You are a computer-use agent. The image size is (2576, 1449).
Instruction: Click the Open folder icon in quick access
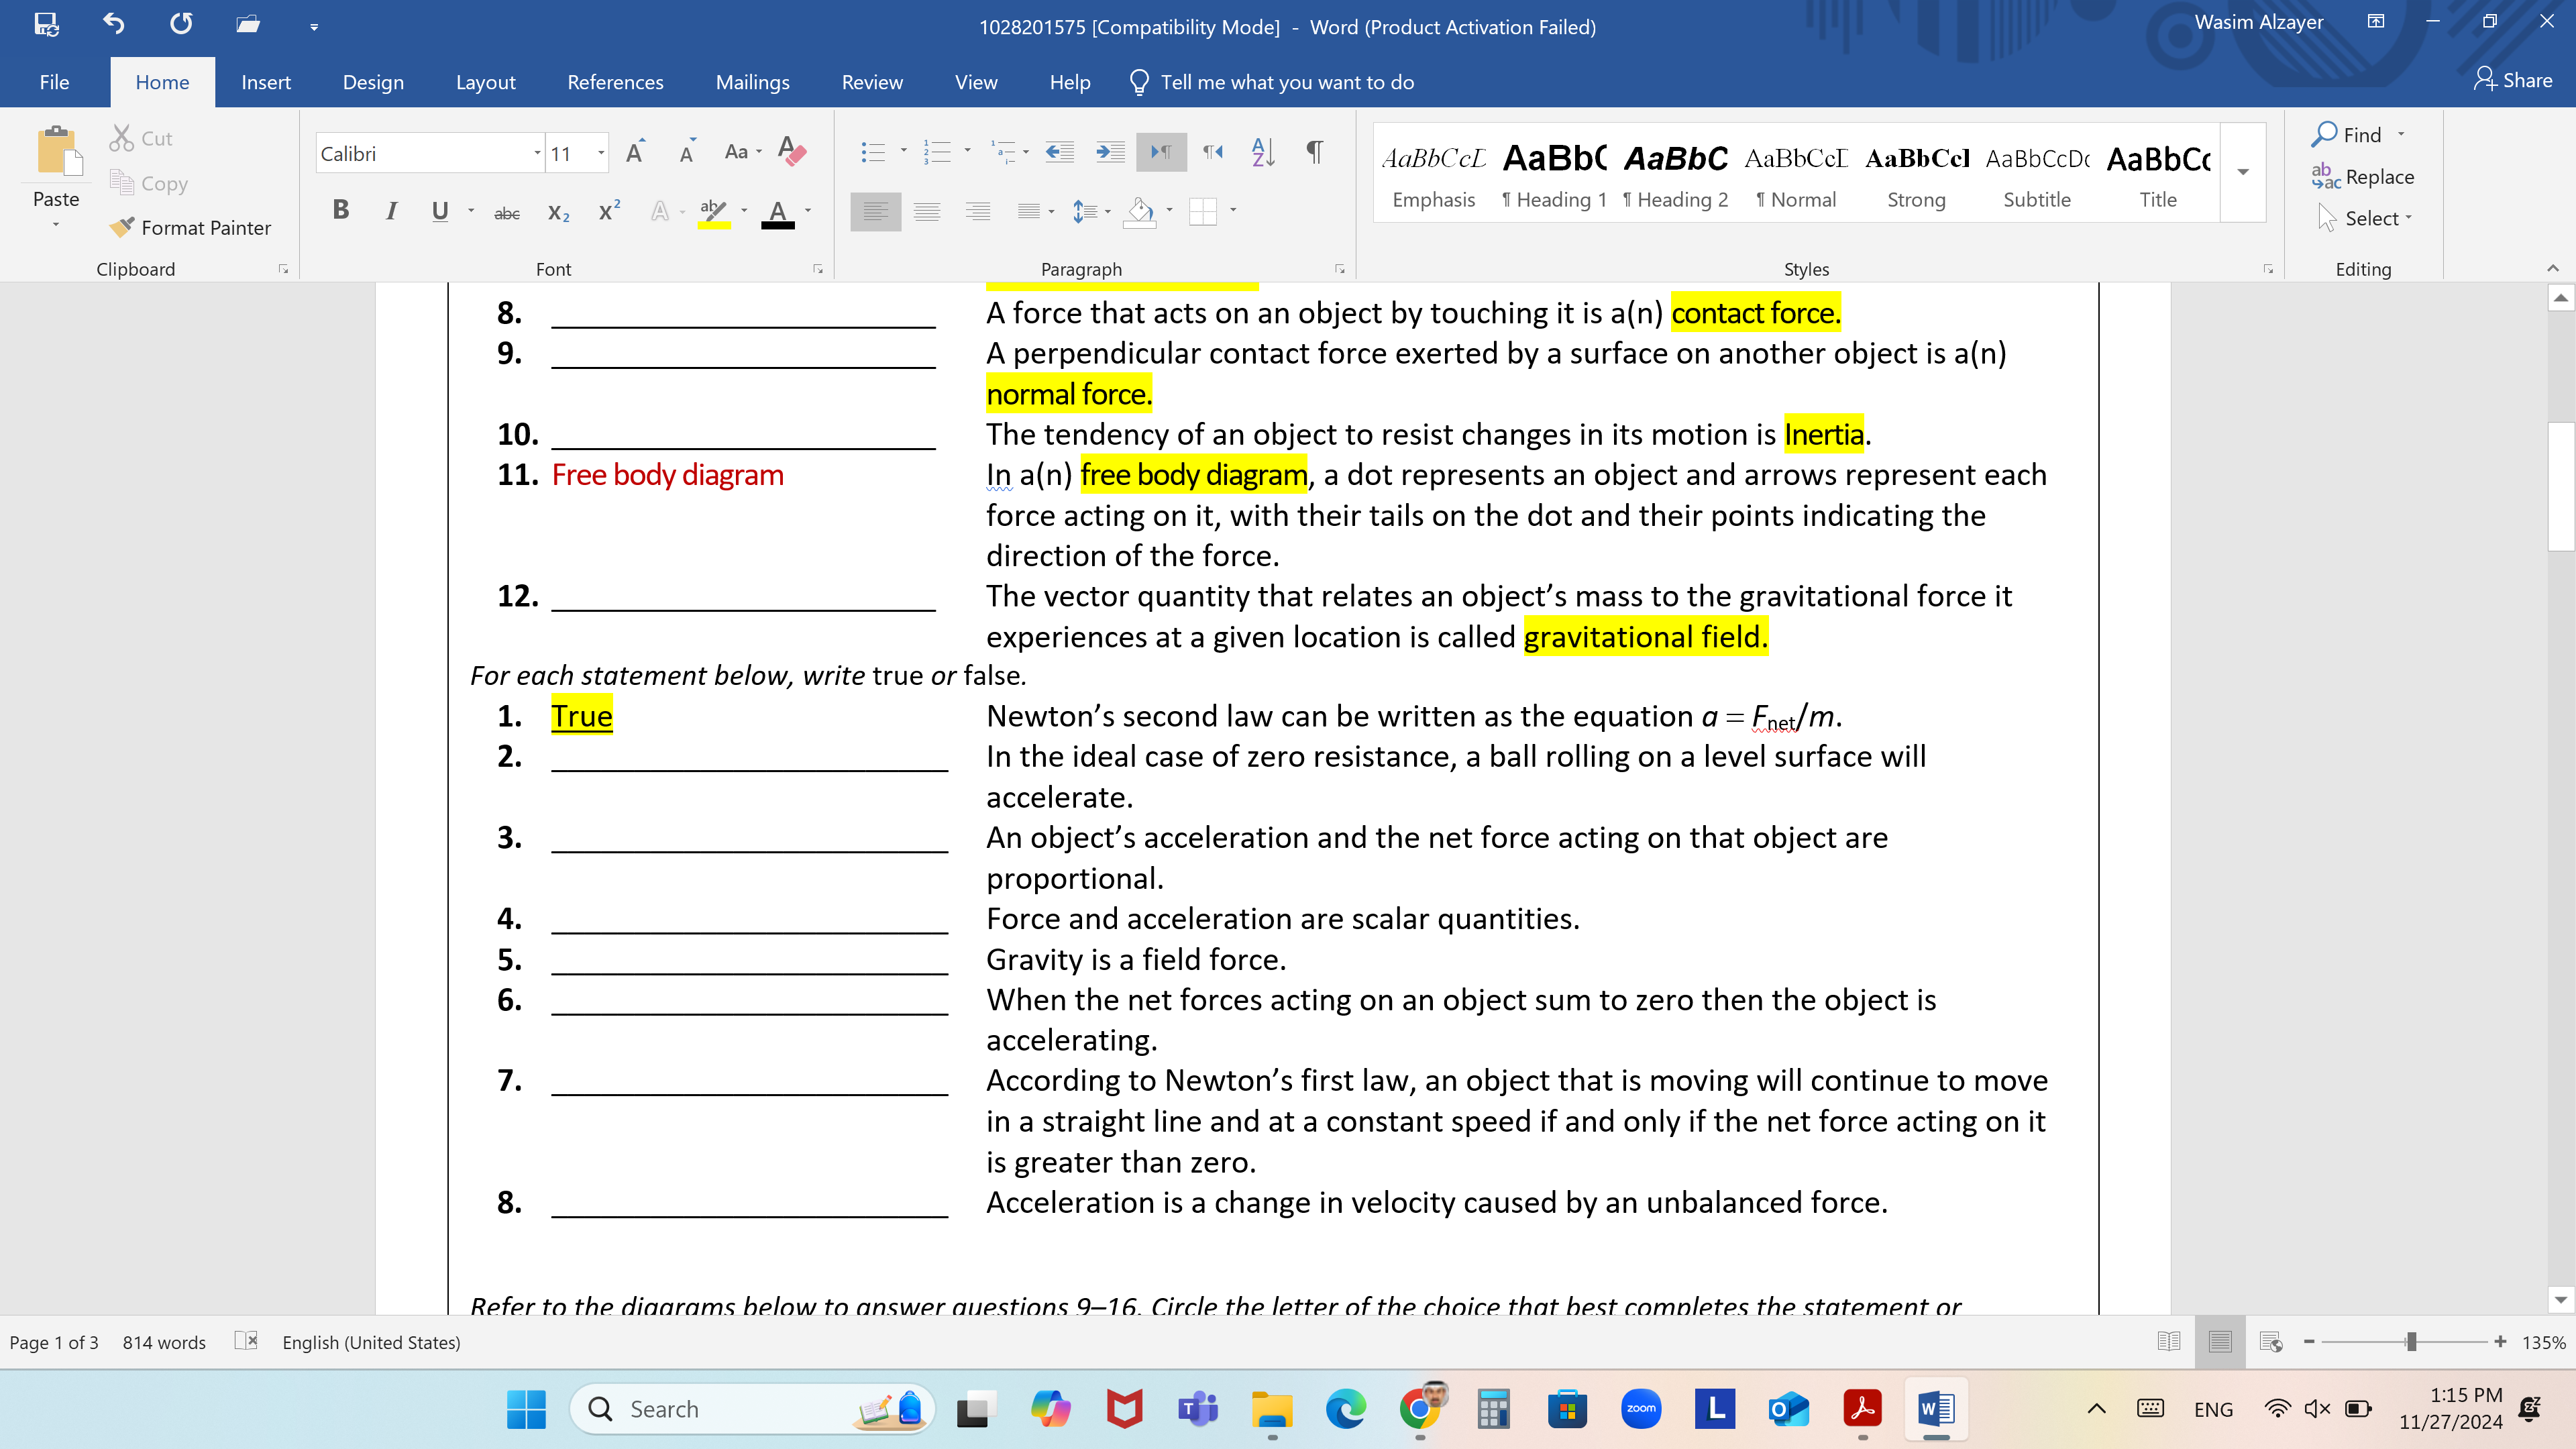(x=248, y=24)
